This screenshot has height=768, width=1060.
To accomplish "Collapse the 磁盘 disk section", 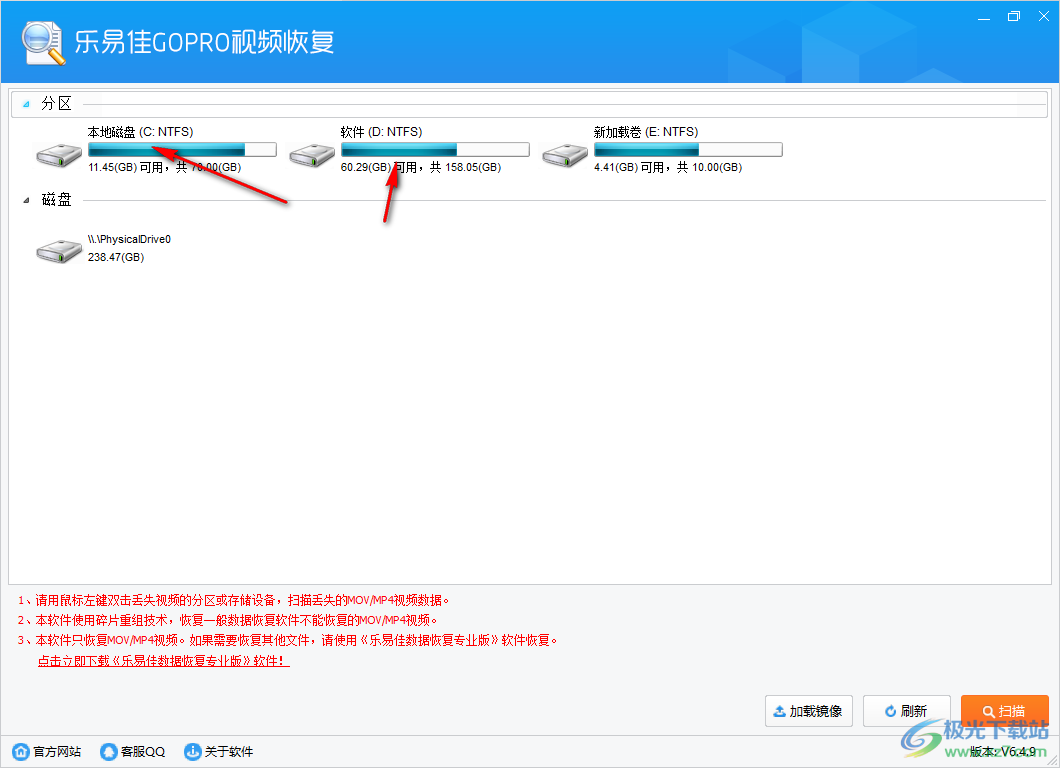I will pyautogui.click(x=26, y=200).
